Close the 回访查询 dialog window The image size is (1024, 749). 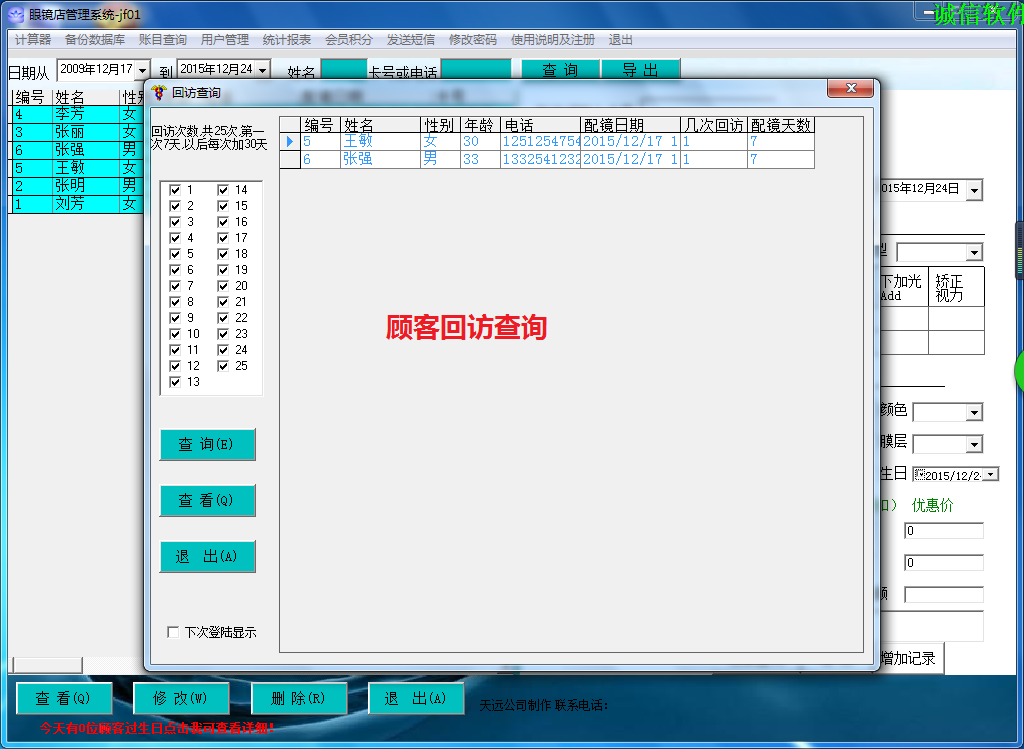[851, 89]
